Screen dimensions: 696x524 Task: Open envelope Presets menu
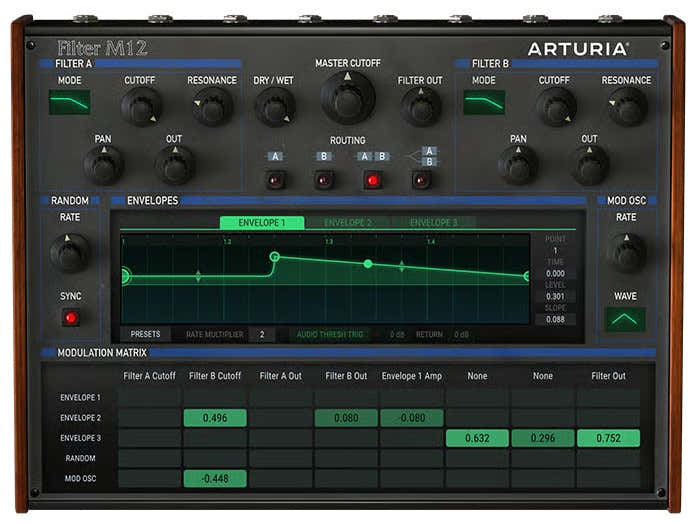click(145, 334)
